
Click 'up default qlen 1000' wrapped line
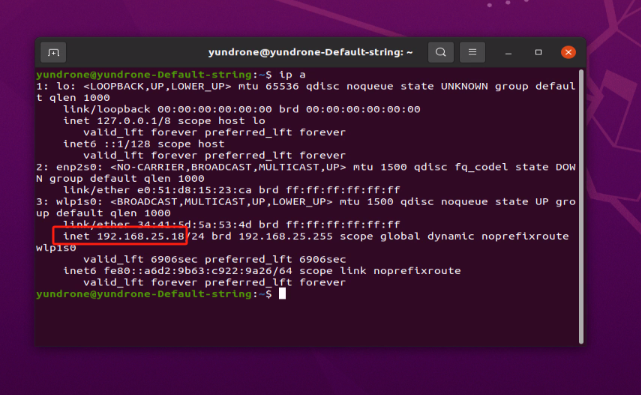[x=103, y=213]
